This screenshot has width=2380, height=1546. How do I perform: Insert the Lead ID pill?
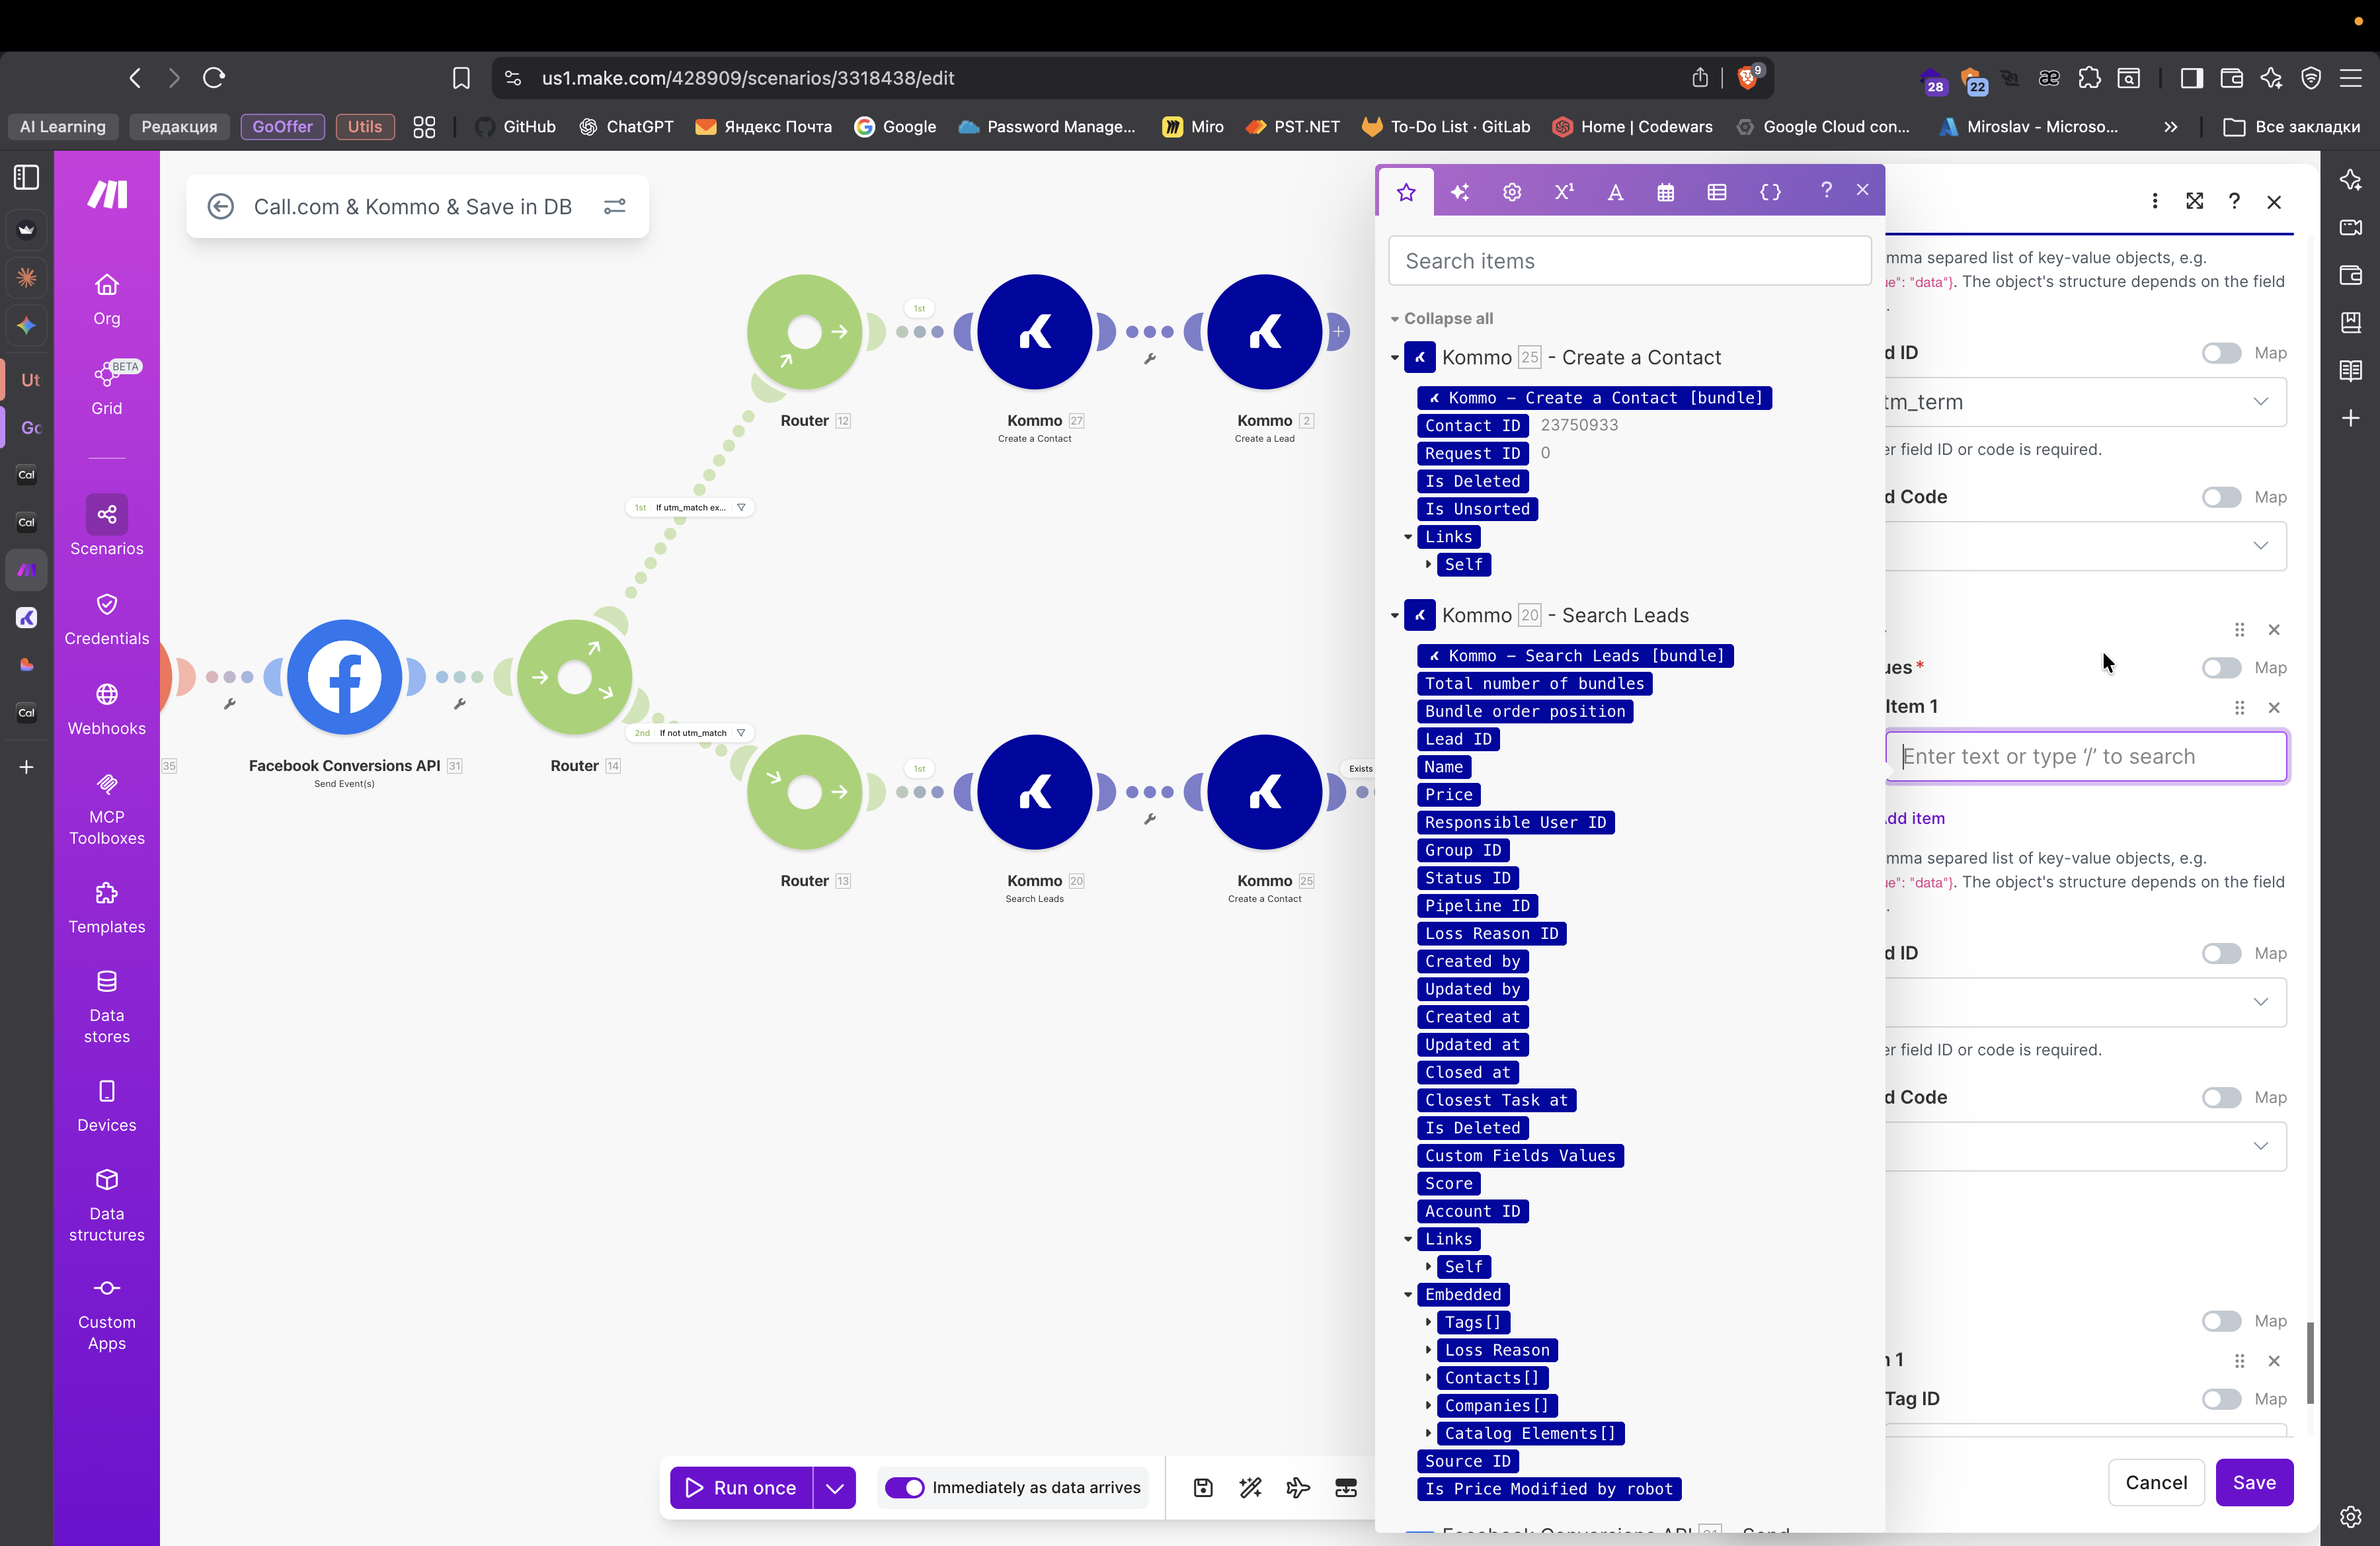coord(1458,739)
